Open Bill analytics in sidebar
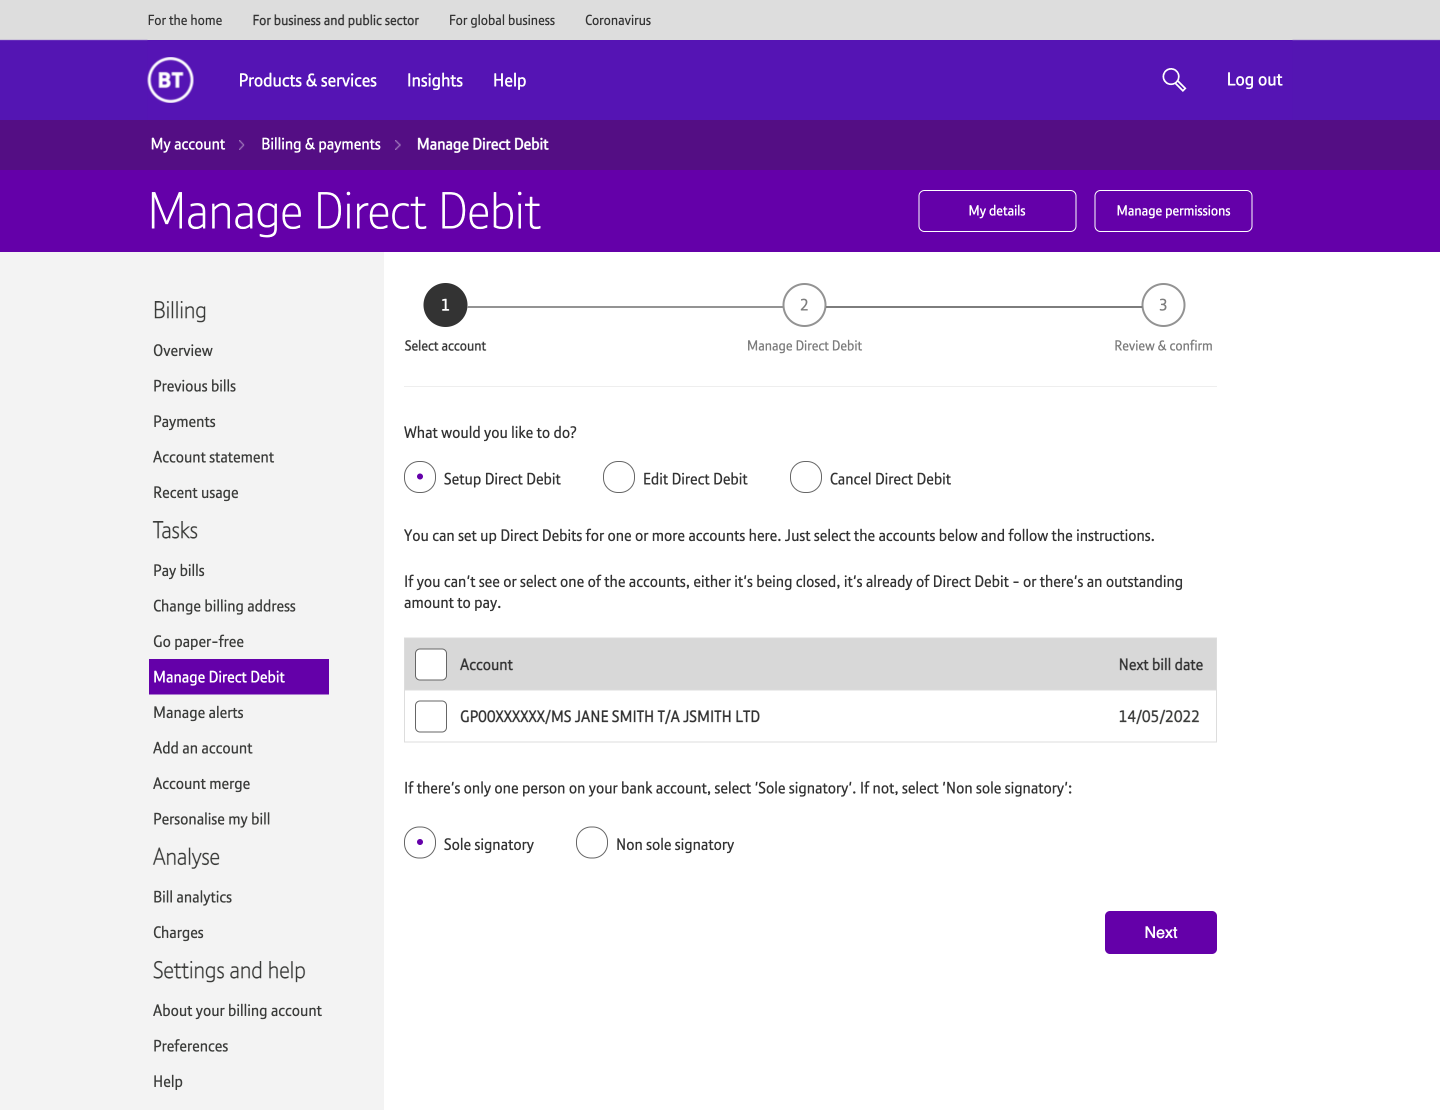The width and height of the screenshot is (1440, 1110). click(x=193, y=897)
